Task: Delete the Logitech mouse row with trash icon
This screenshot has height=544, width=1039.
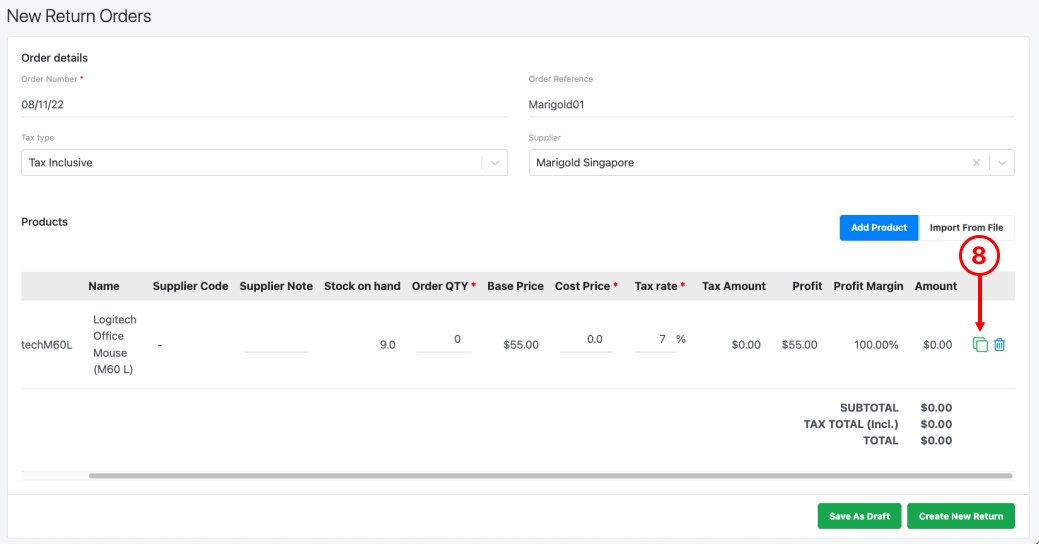Action: point(999,345)
